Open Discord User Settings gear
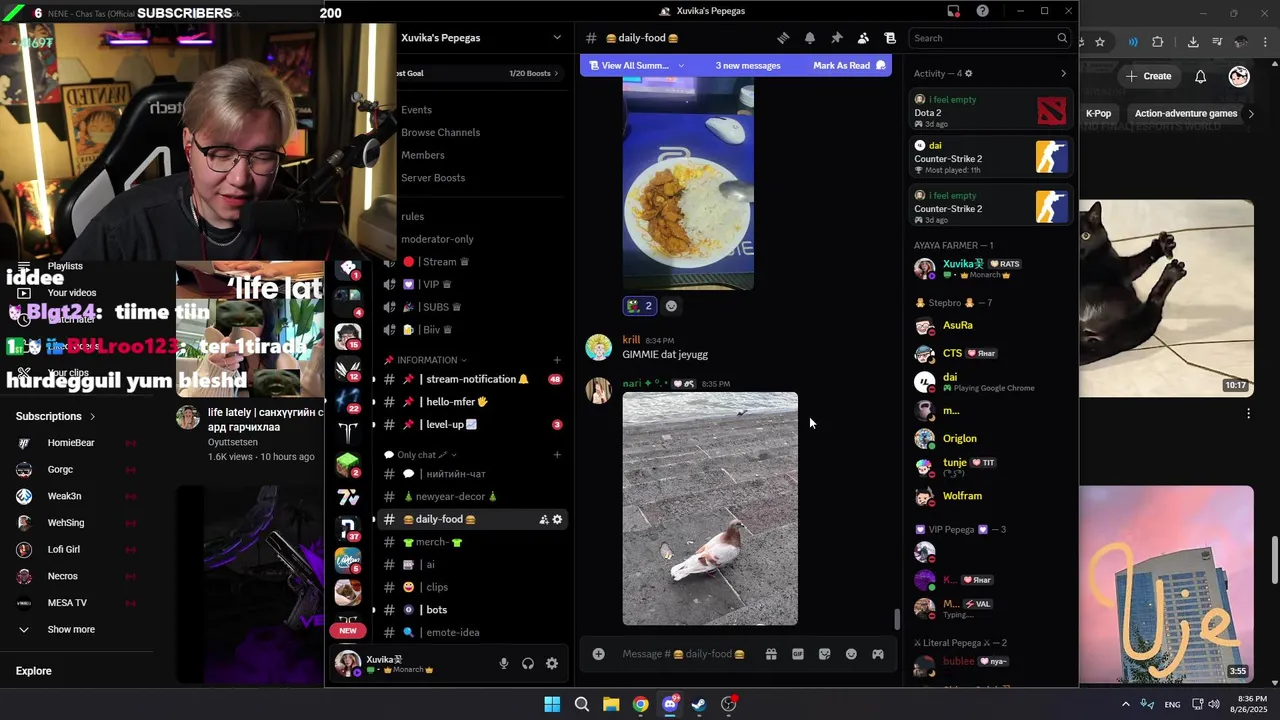 [x=552, y=663]
